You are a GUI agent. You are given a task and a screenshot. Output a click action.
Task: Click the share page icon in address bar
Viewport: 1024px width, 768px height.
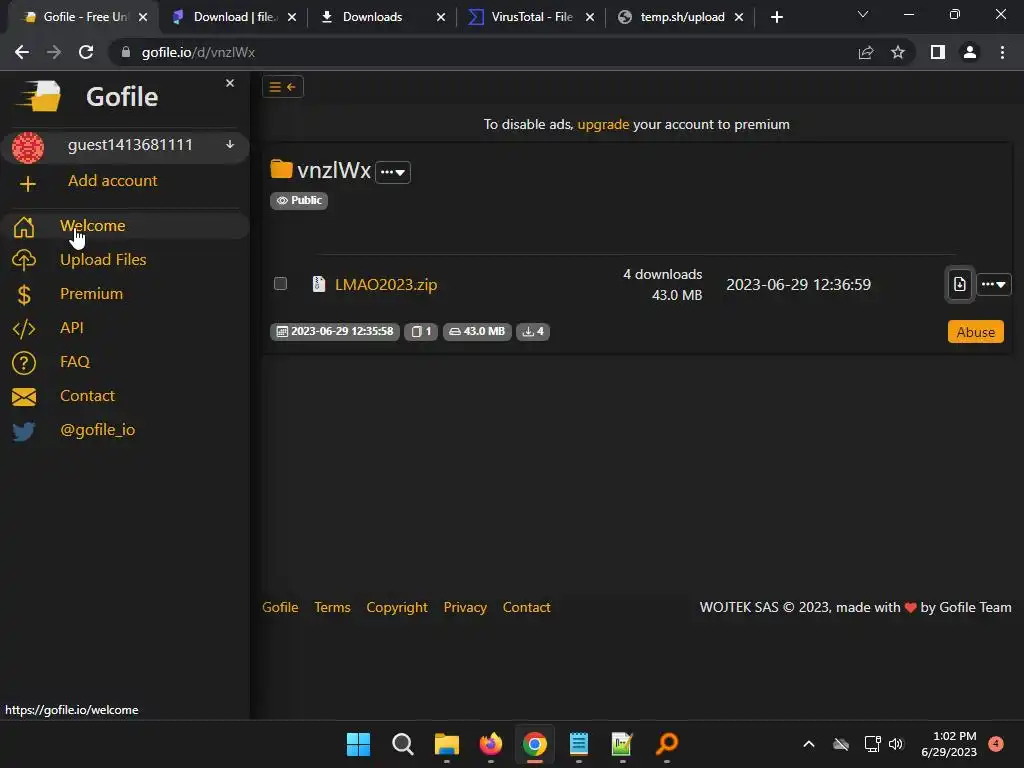(x=866, y=52)
